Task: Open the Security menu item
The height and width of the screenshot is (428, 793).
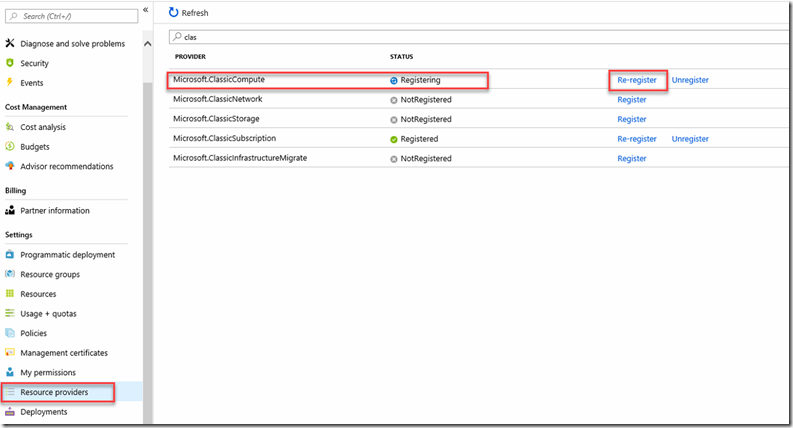Action: pyautogui.click(x=34, y=63)
